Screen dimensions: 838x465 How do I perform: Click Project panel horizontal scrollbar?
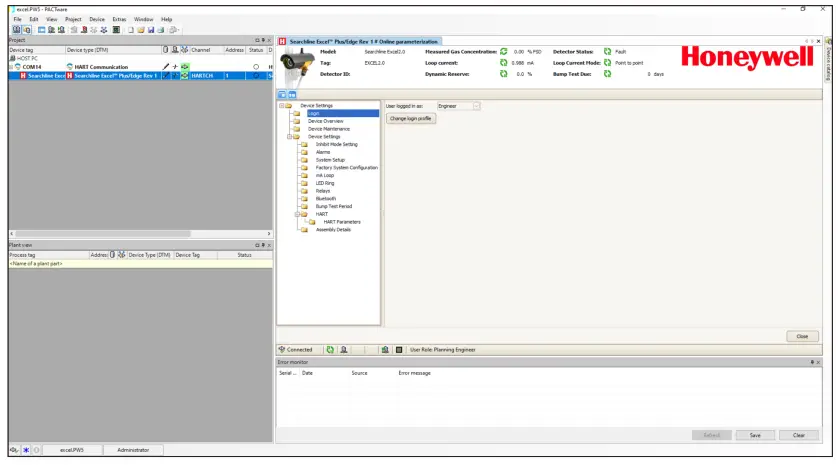[103, 234]
